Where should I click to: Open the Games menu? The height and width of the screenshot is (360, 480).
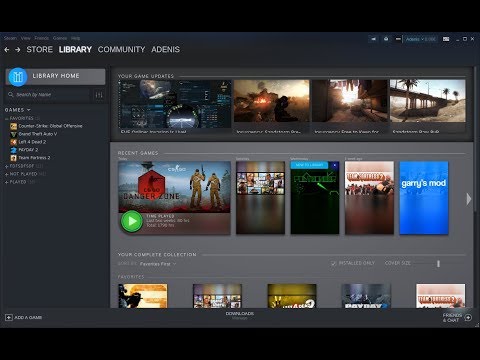pos(60,38)
